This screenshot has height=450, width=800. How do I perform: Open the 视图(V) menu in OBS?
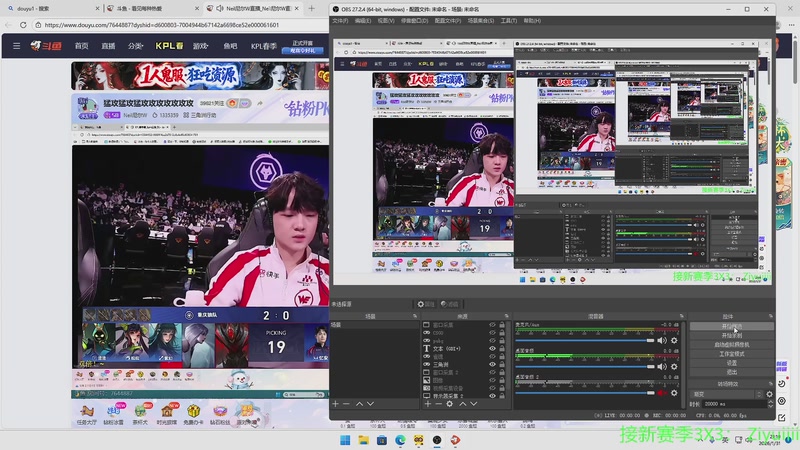pyautogui.click(x=386, y=20)
